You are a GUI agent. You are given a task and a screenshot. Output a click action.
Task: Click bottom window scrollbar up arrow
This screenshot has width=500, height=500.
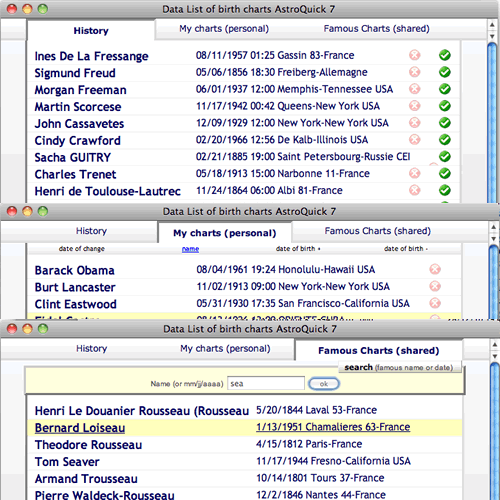pos(494,345)
